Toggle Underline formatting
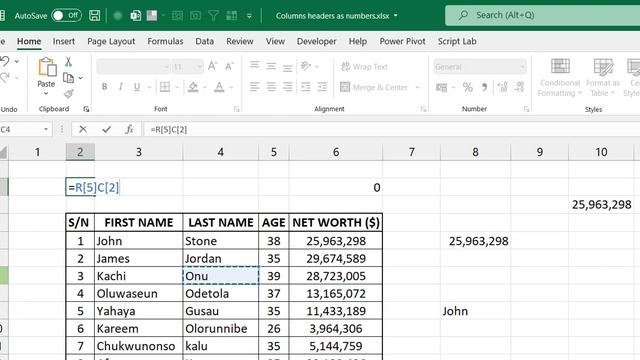The width and height of the screenshot is (640, 360). tap(137, 87)
